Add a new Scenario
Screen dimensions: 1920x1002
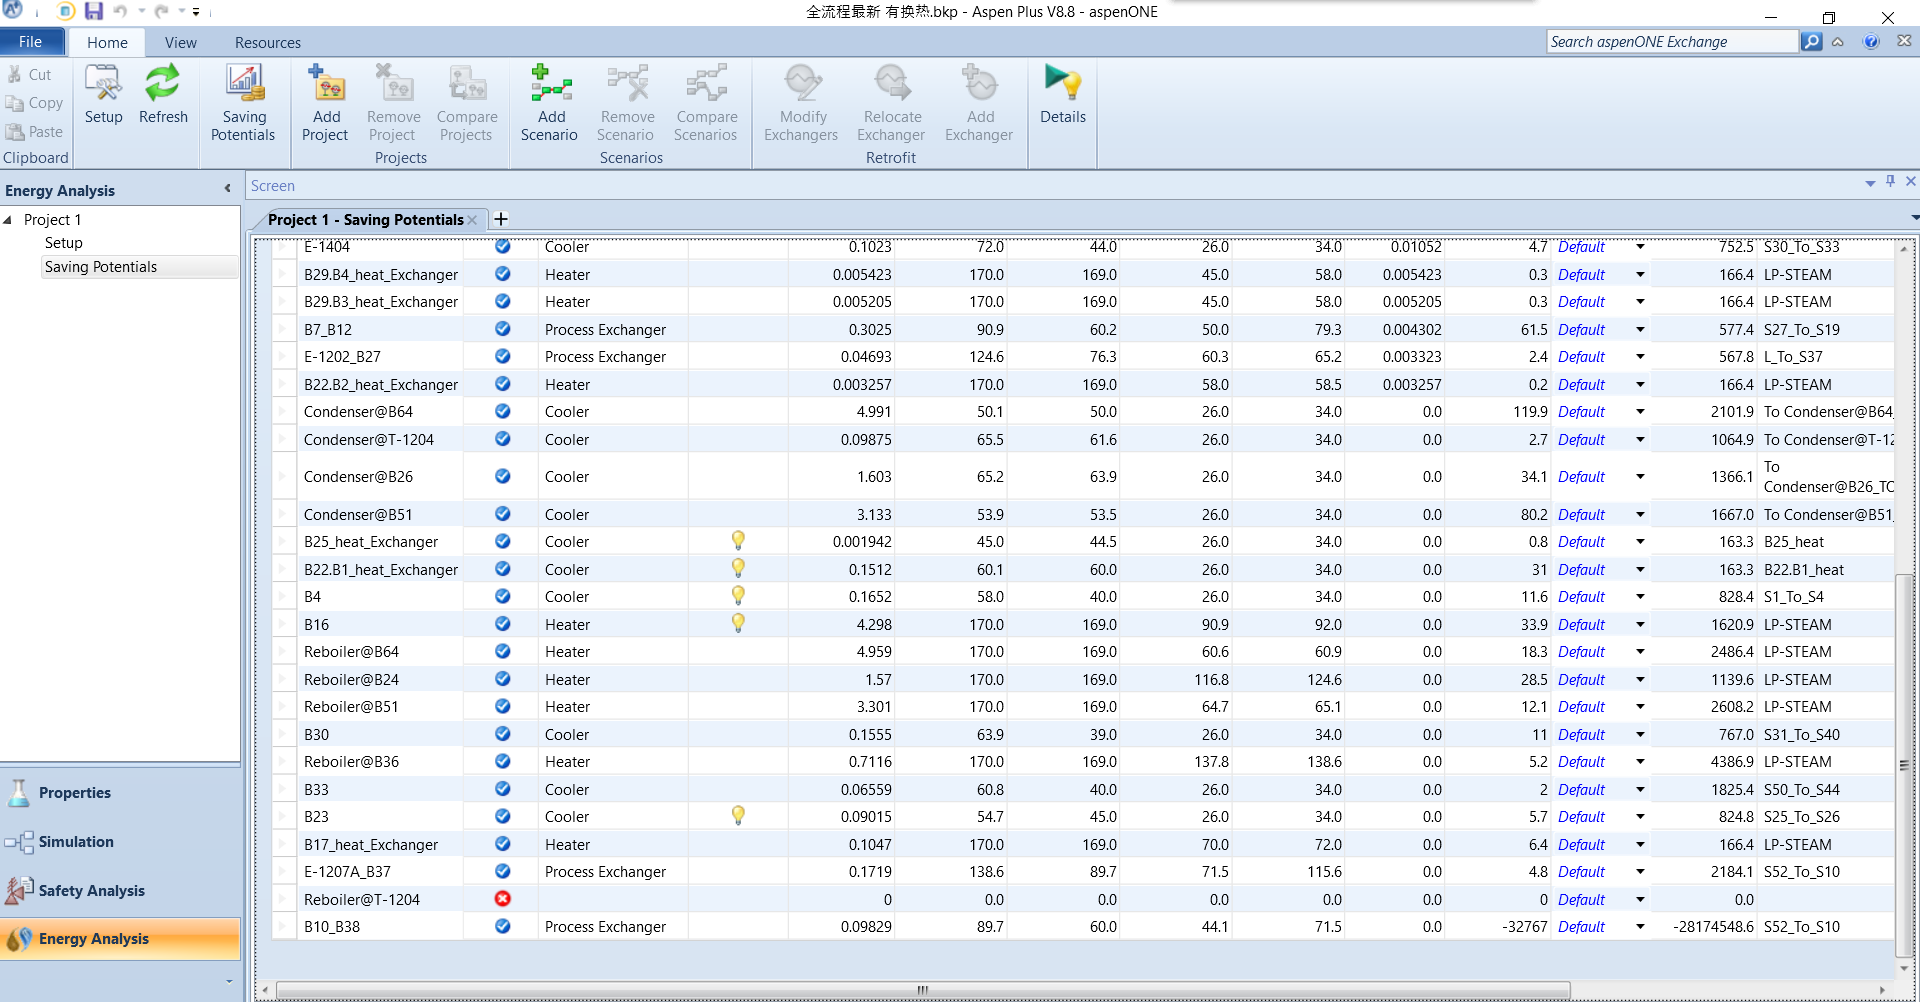[549, 103]
